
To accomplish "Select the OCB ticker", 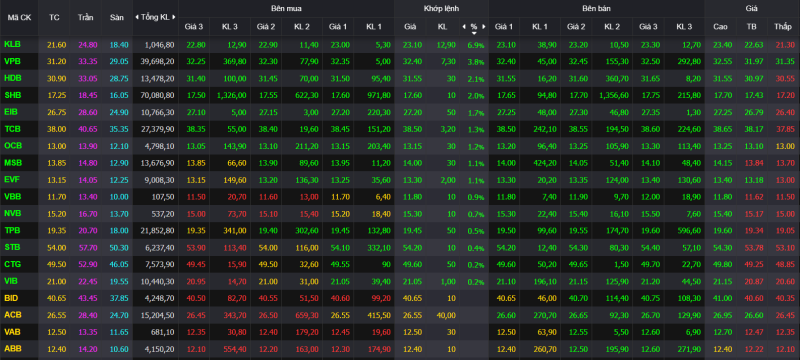I will point(13,145).
